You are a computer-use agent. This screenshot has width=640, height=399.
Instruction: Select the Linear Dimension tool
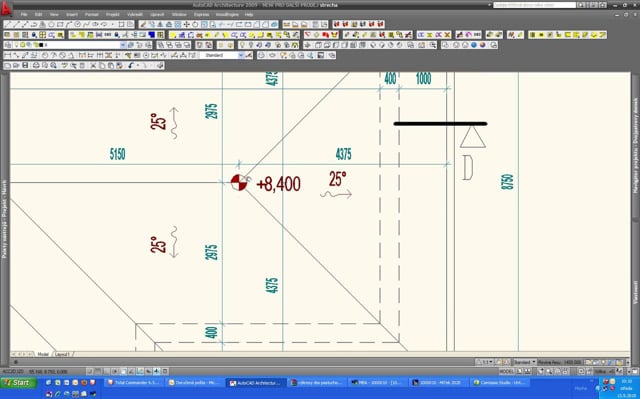[8, 55]
